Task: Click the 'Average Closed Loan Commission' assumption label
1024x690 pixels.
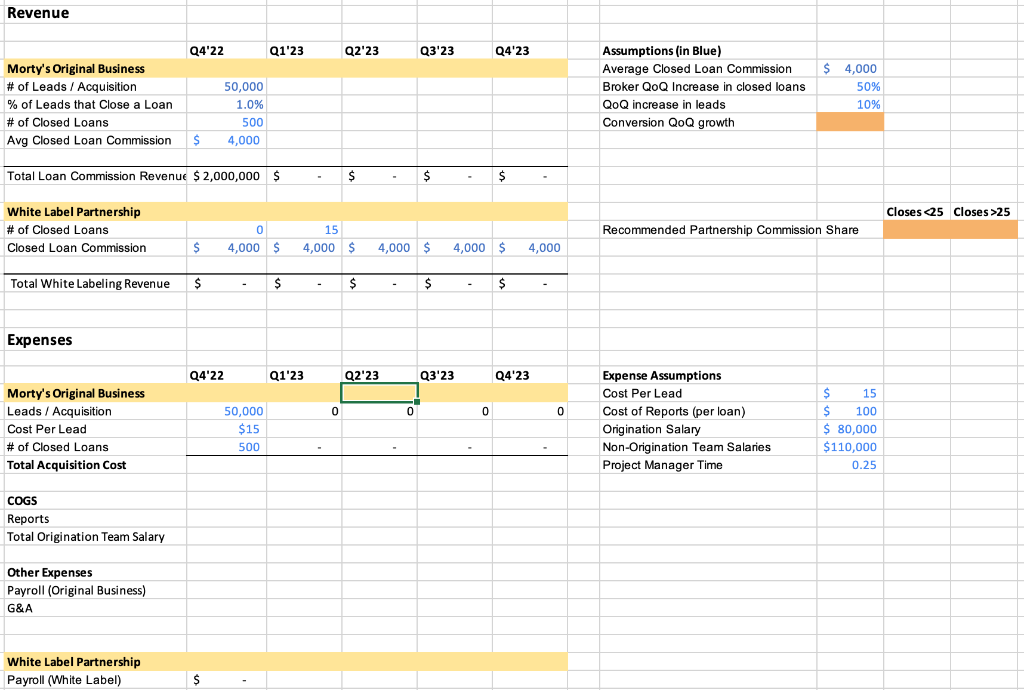Action: [x=697, y=69]
